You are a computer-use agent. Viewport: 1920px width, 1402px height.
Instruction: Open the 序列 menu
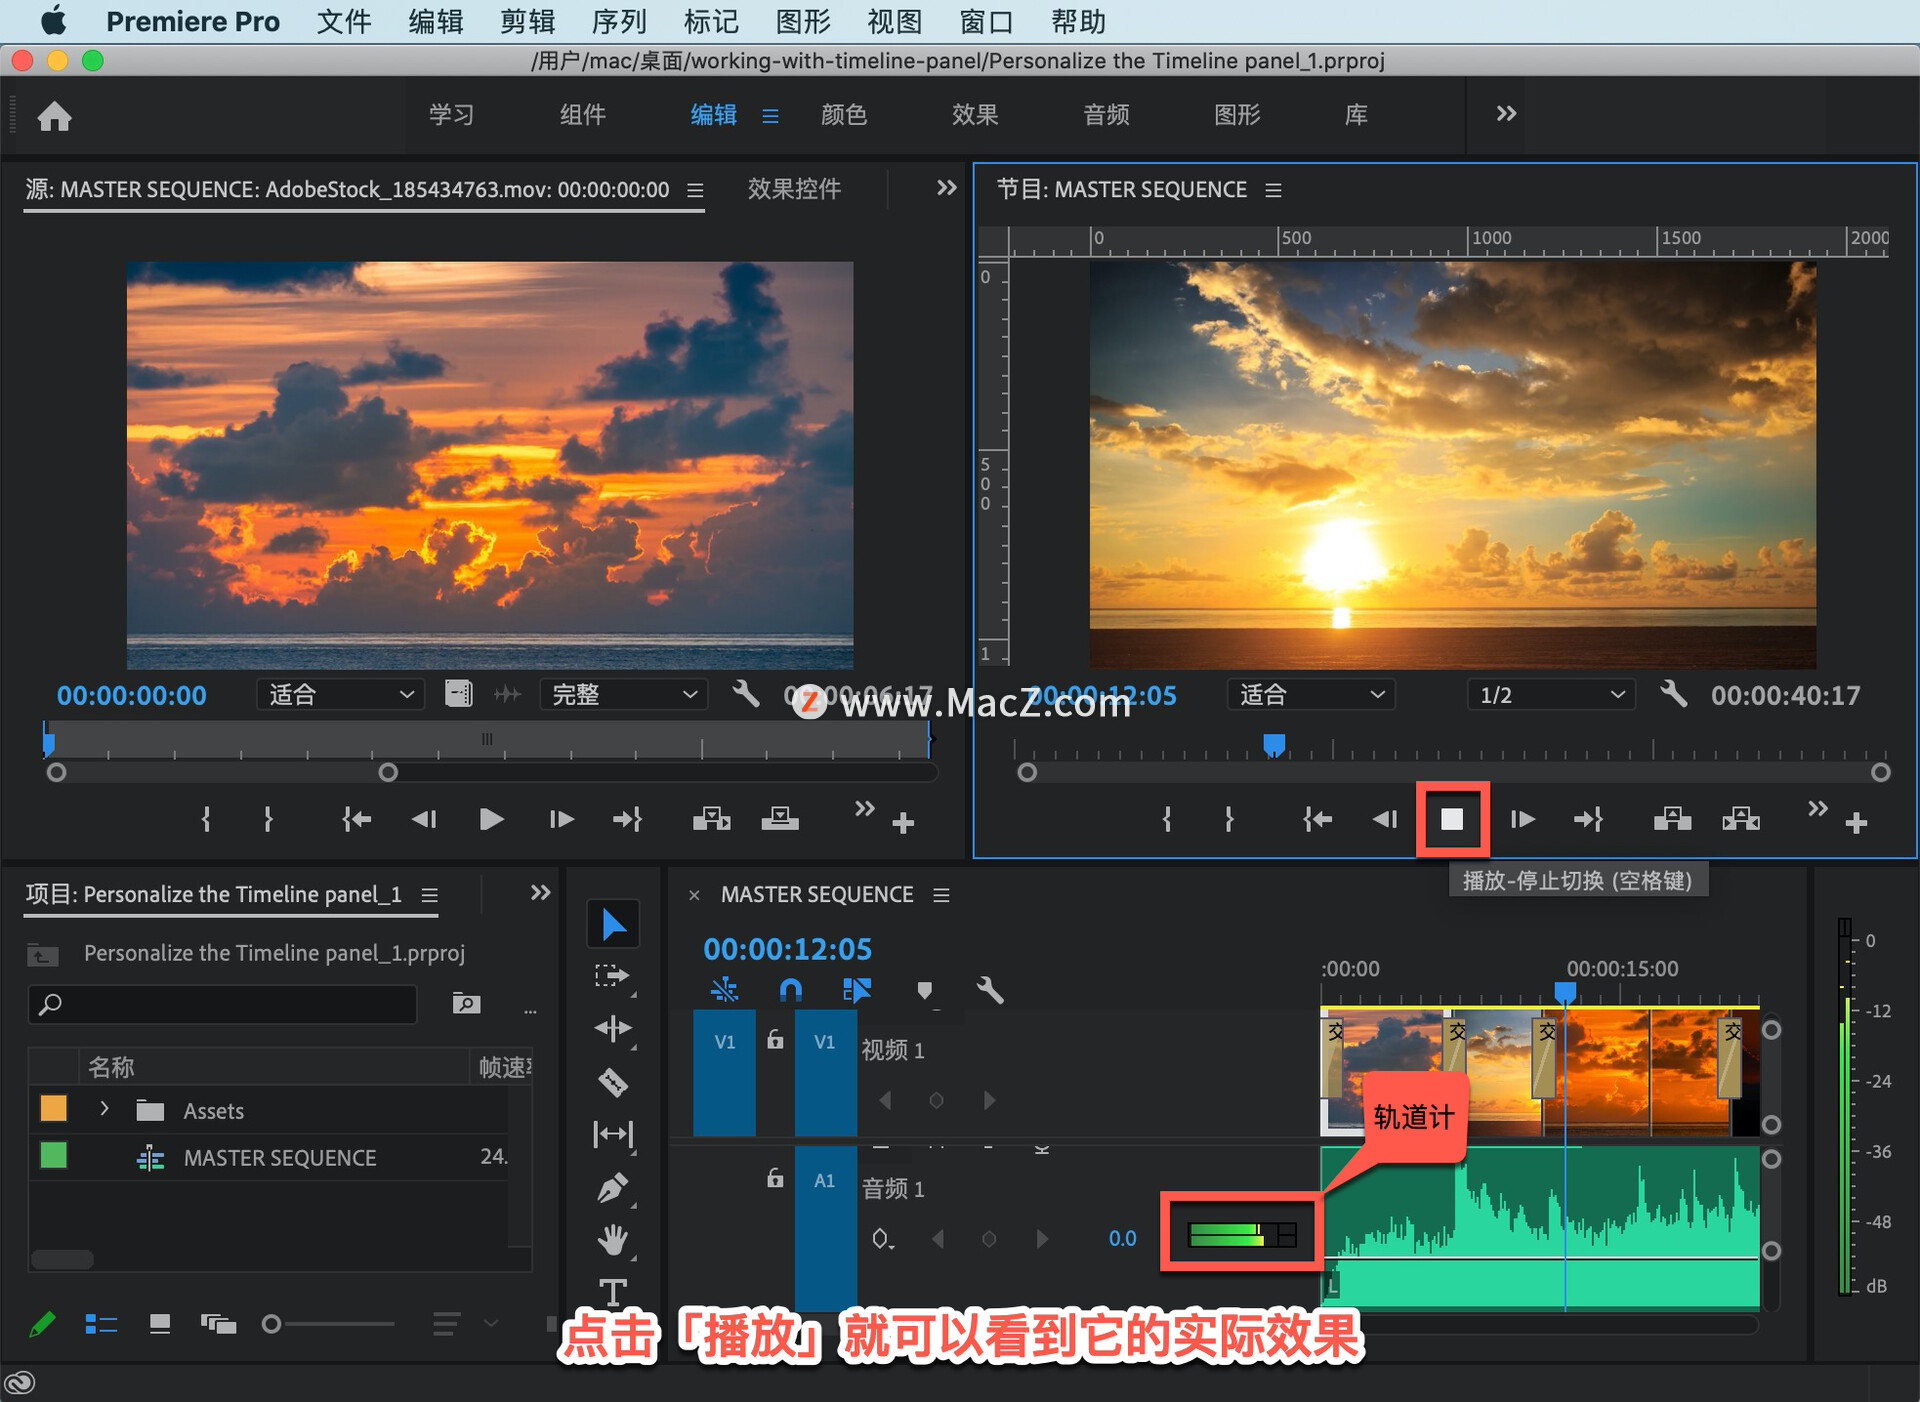click(618, 21)
